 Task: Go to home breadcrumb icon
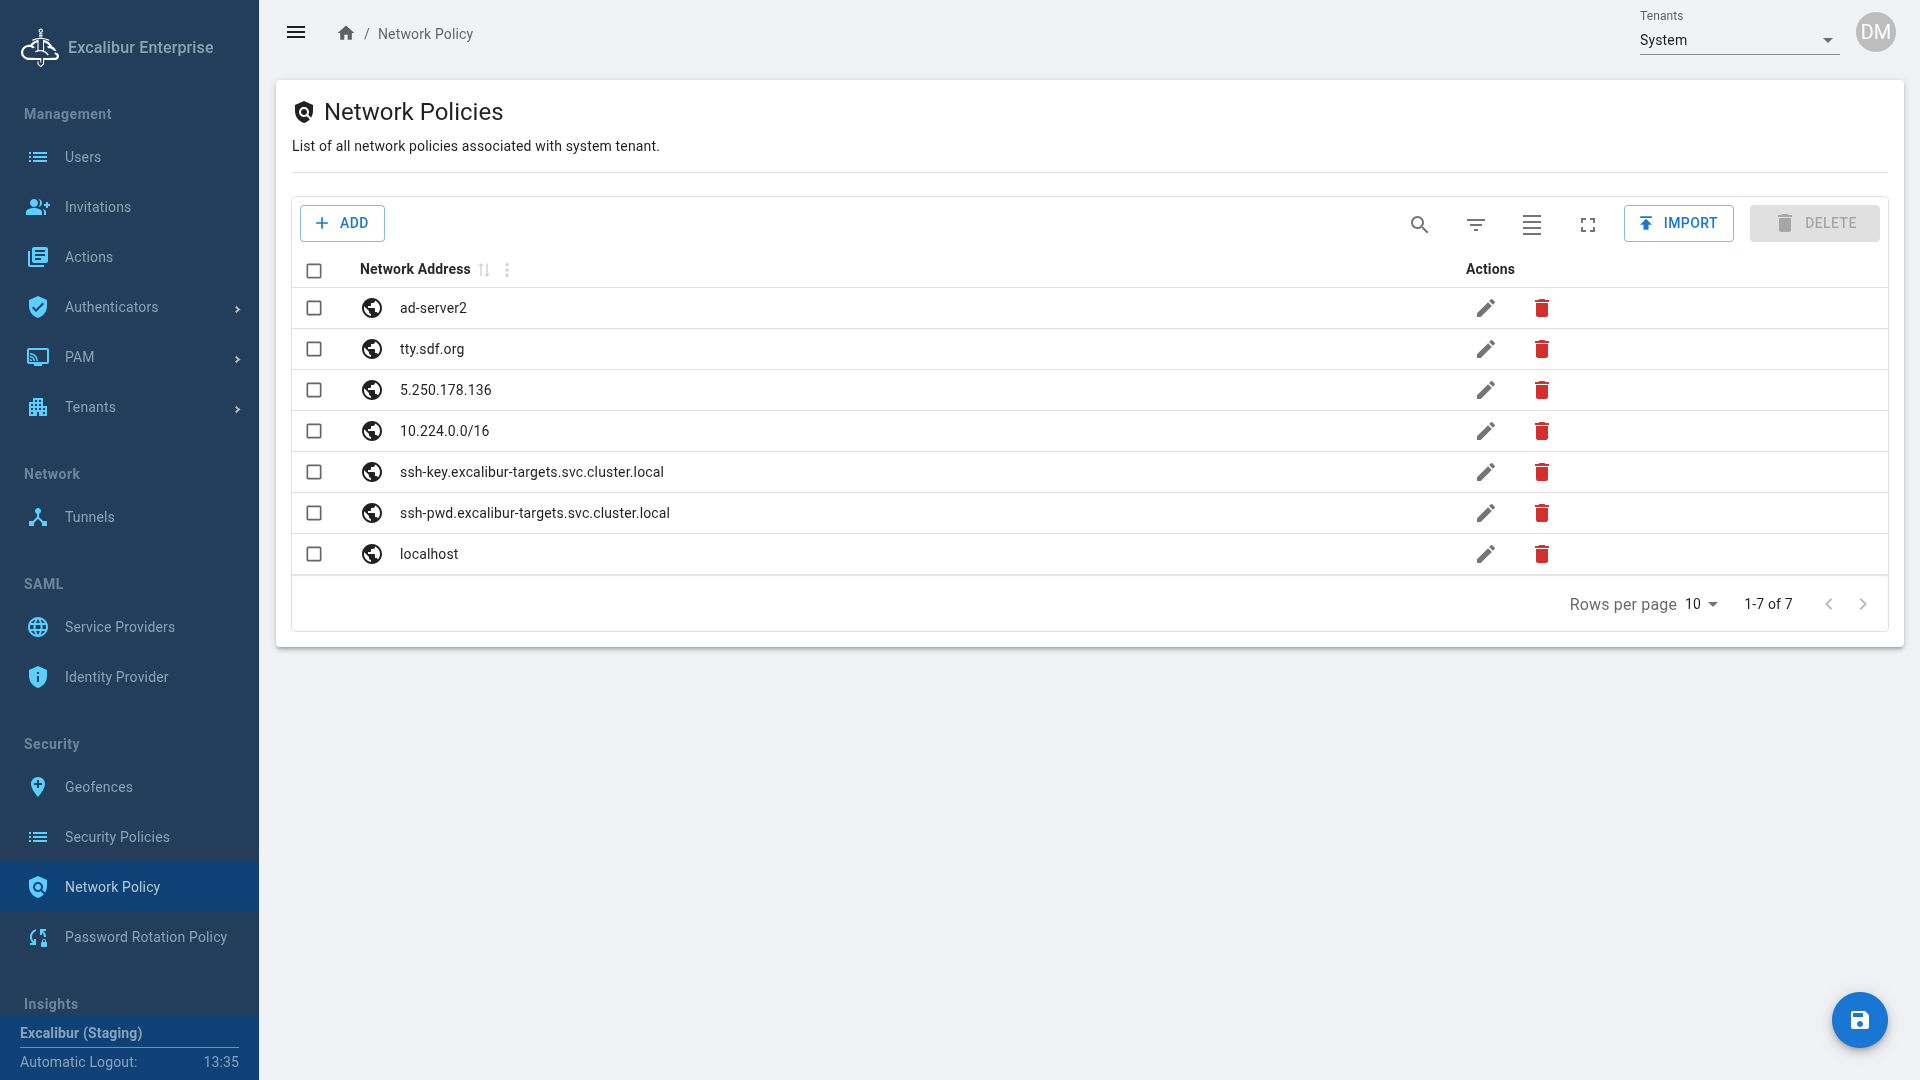346,33
